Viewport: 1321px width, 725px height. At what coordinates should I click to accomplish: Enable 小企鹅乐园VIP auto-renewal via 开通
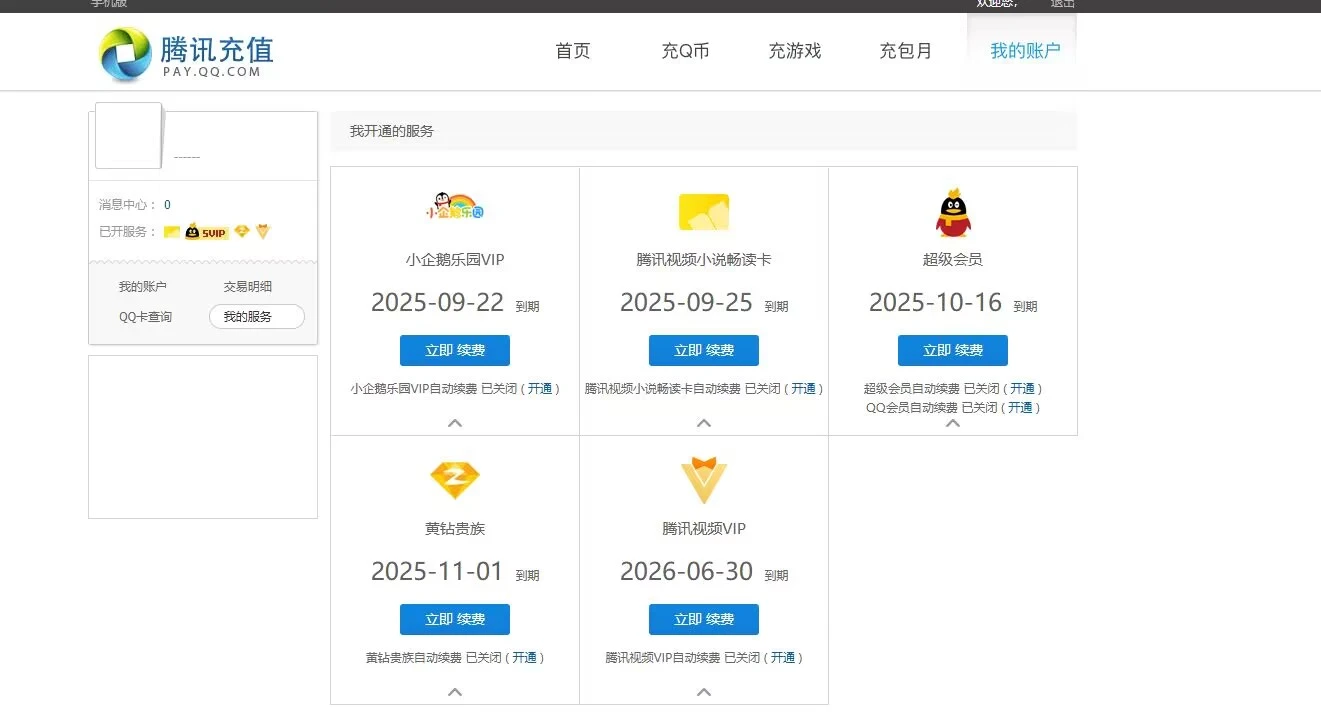(540, 389)
